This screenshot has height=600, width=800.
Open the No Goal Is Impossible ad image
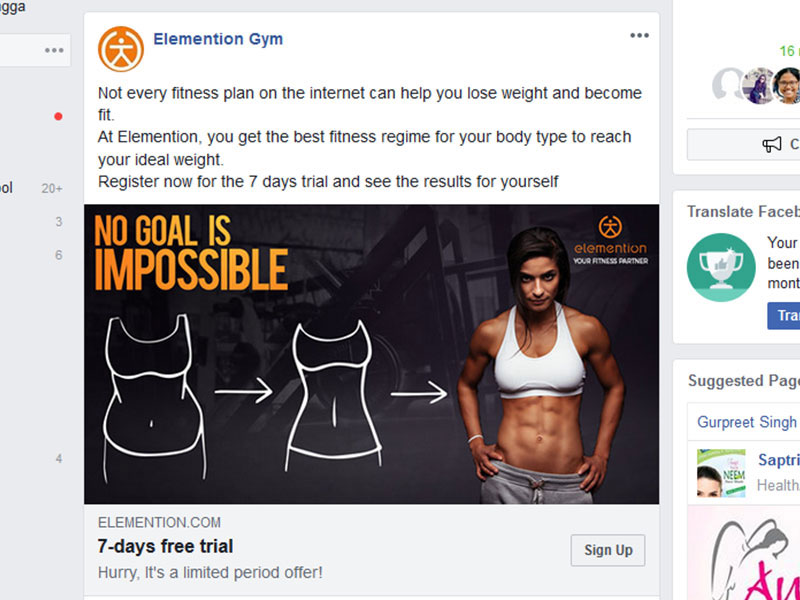pos(371,354)
